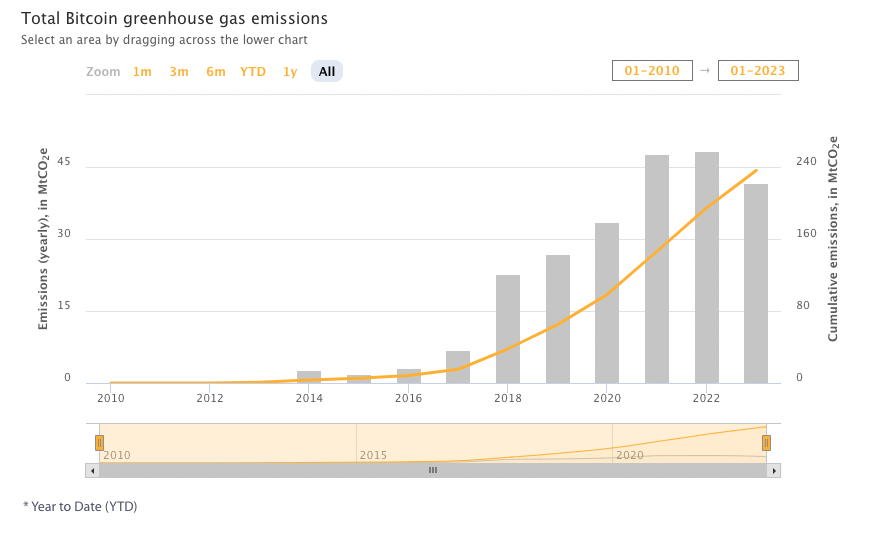873x537 pixels.
Task: Click the '160' right y-axis label
Action: 806,233
